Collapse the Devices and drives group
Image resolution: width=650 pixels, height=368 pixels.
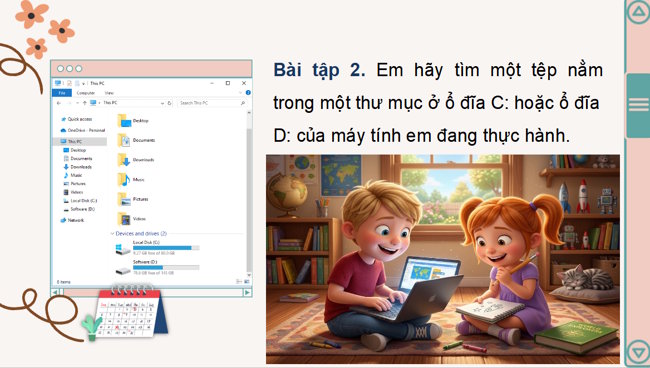pos(112,234)
